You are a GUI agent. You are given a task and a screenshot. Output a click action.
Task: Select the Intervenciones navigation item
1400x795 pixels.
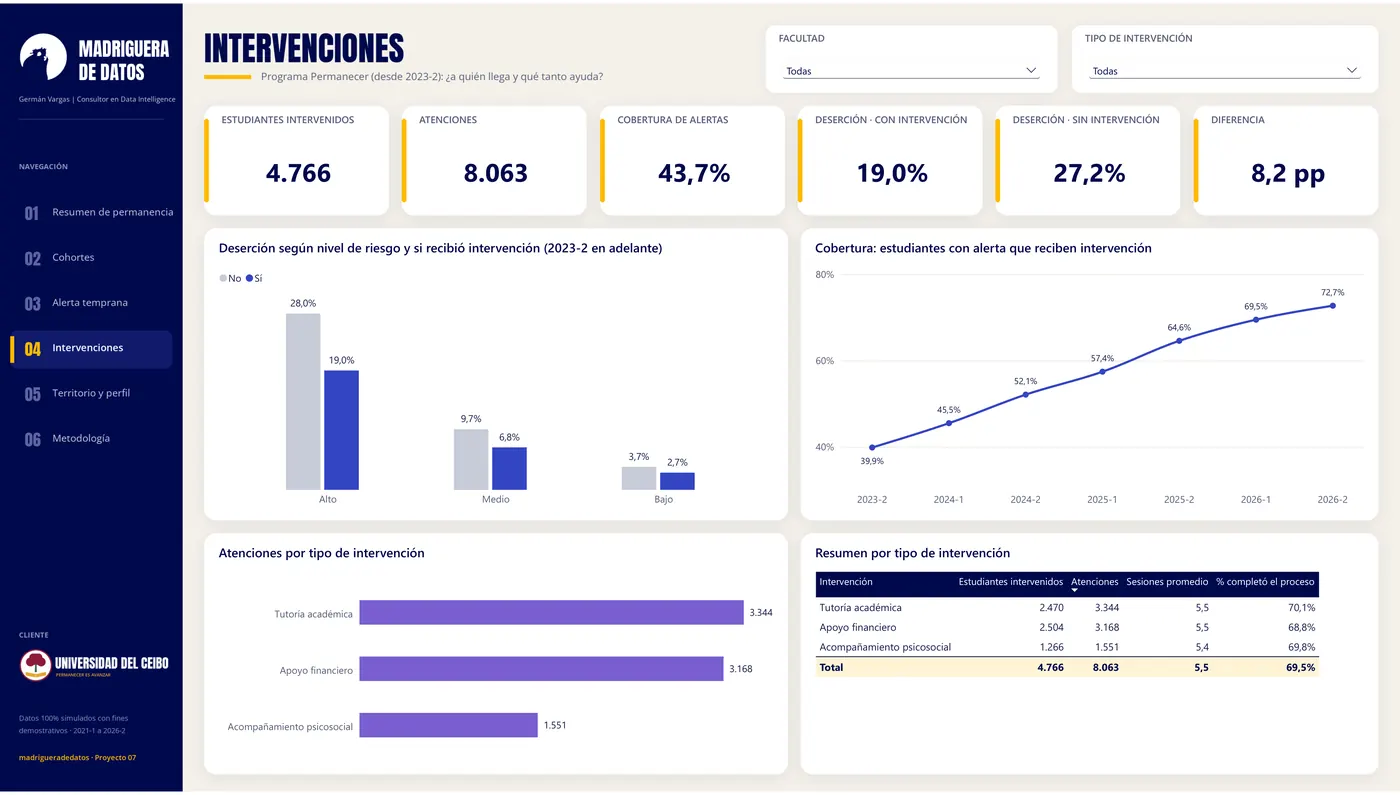(91, 349)
